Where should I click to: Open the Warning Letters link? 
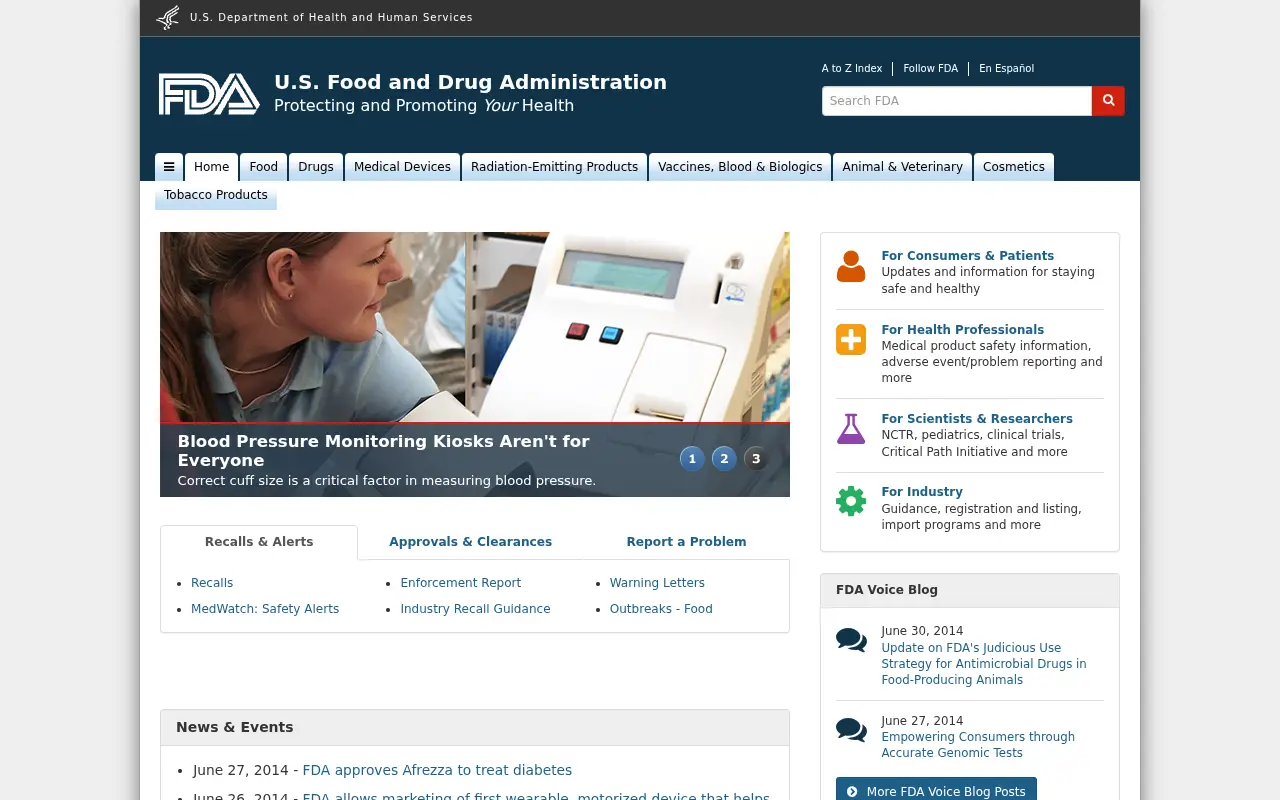click(x=657, y=583)
